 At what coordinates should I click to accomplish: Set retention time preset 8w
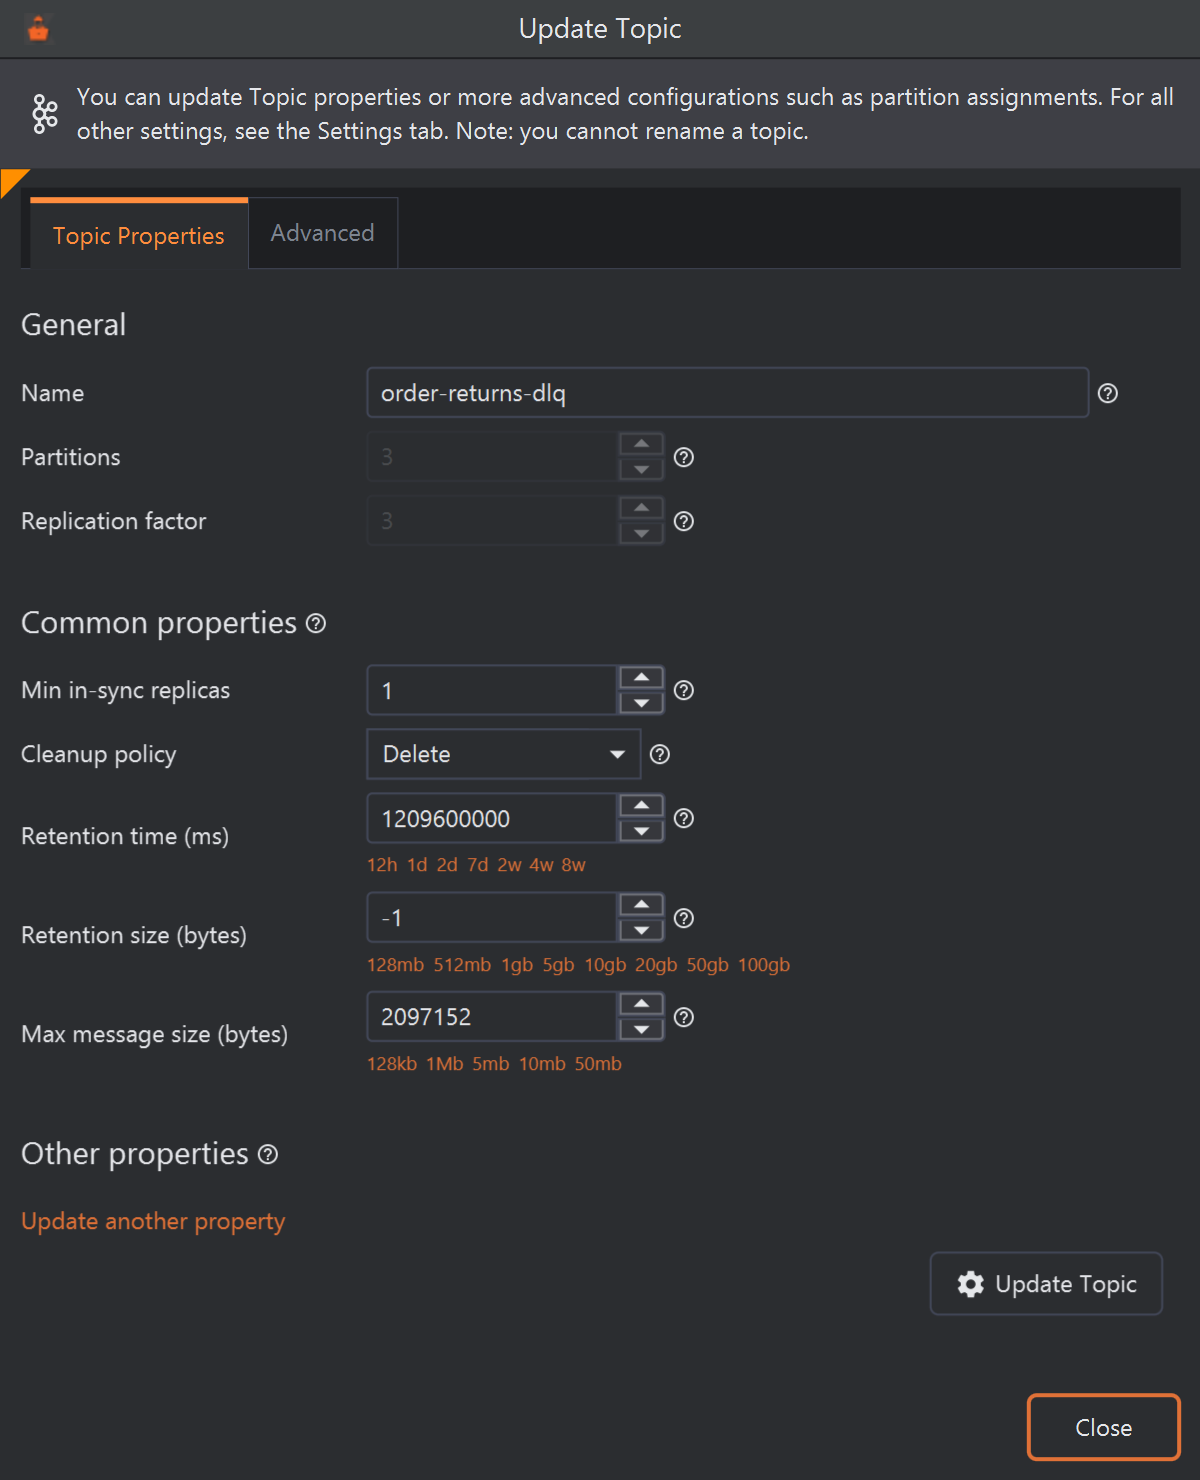(x=573, y=865)
